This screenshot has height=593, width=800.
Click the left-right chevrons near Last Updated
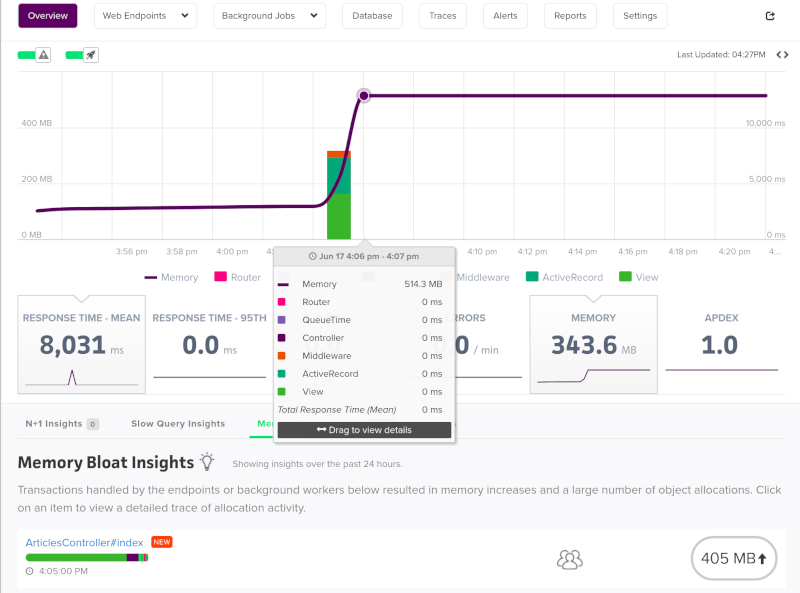(x=782, y=55)
